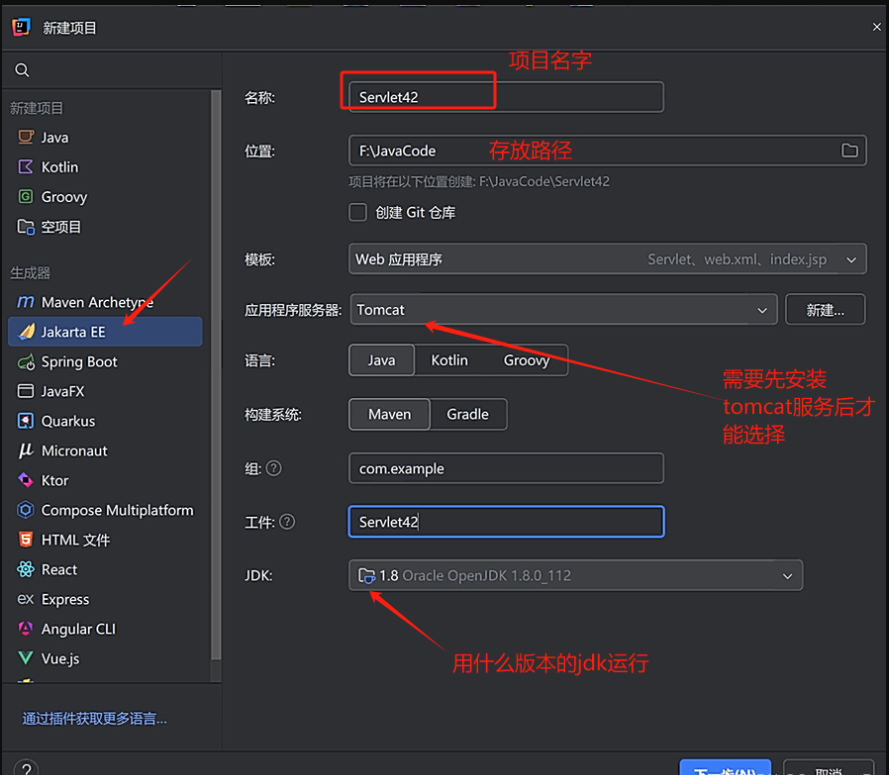Select Express generator in list
Image resolution: width=889 pixels, height=775 pixels.
(105, 599)
